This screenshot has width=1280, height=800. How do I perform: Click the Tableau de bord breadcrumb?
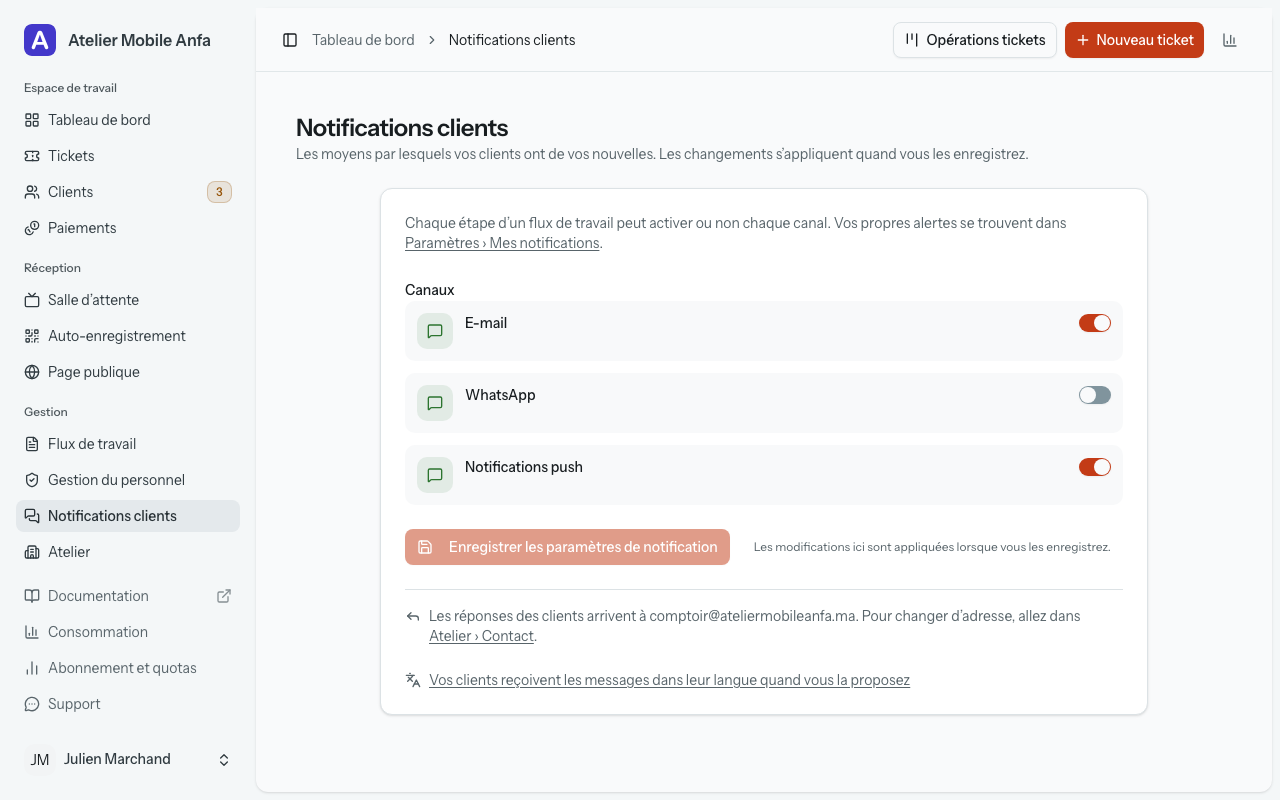[363, 40]
